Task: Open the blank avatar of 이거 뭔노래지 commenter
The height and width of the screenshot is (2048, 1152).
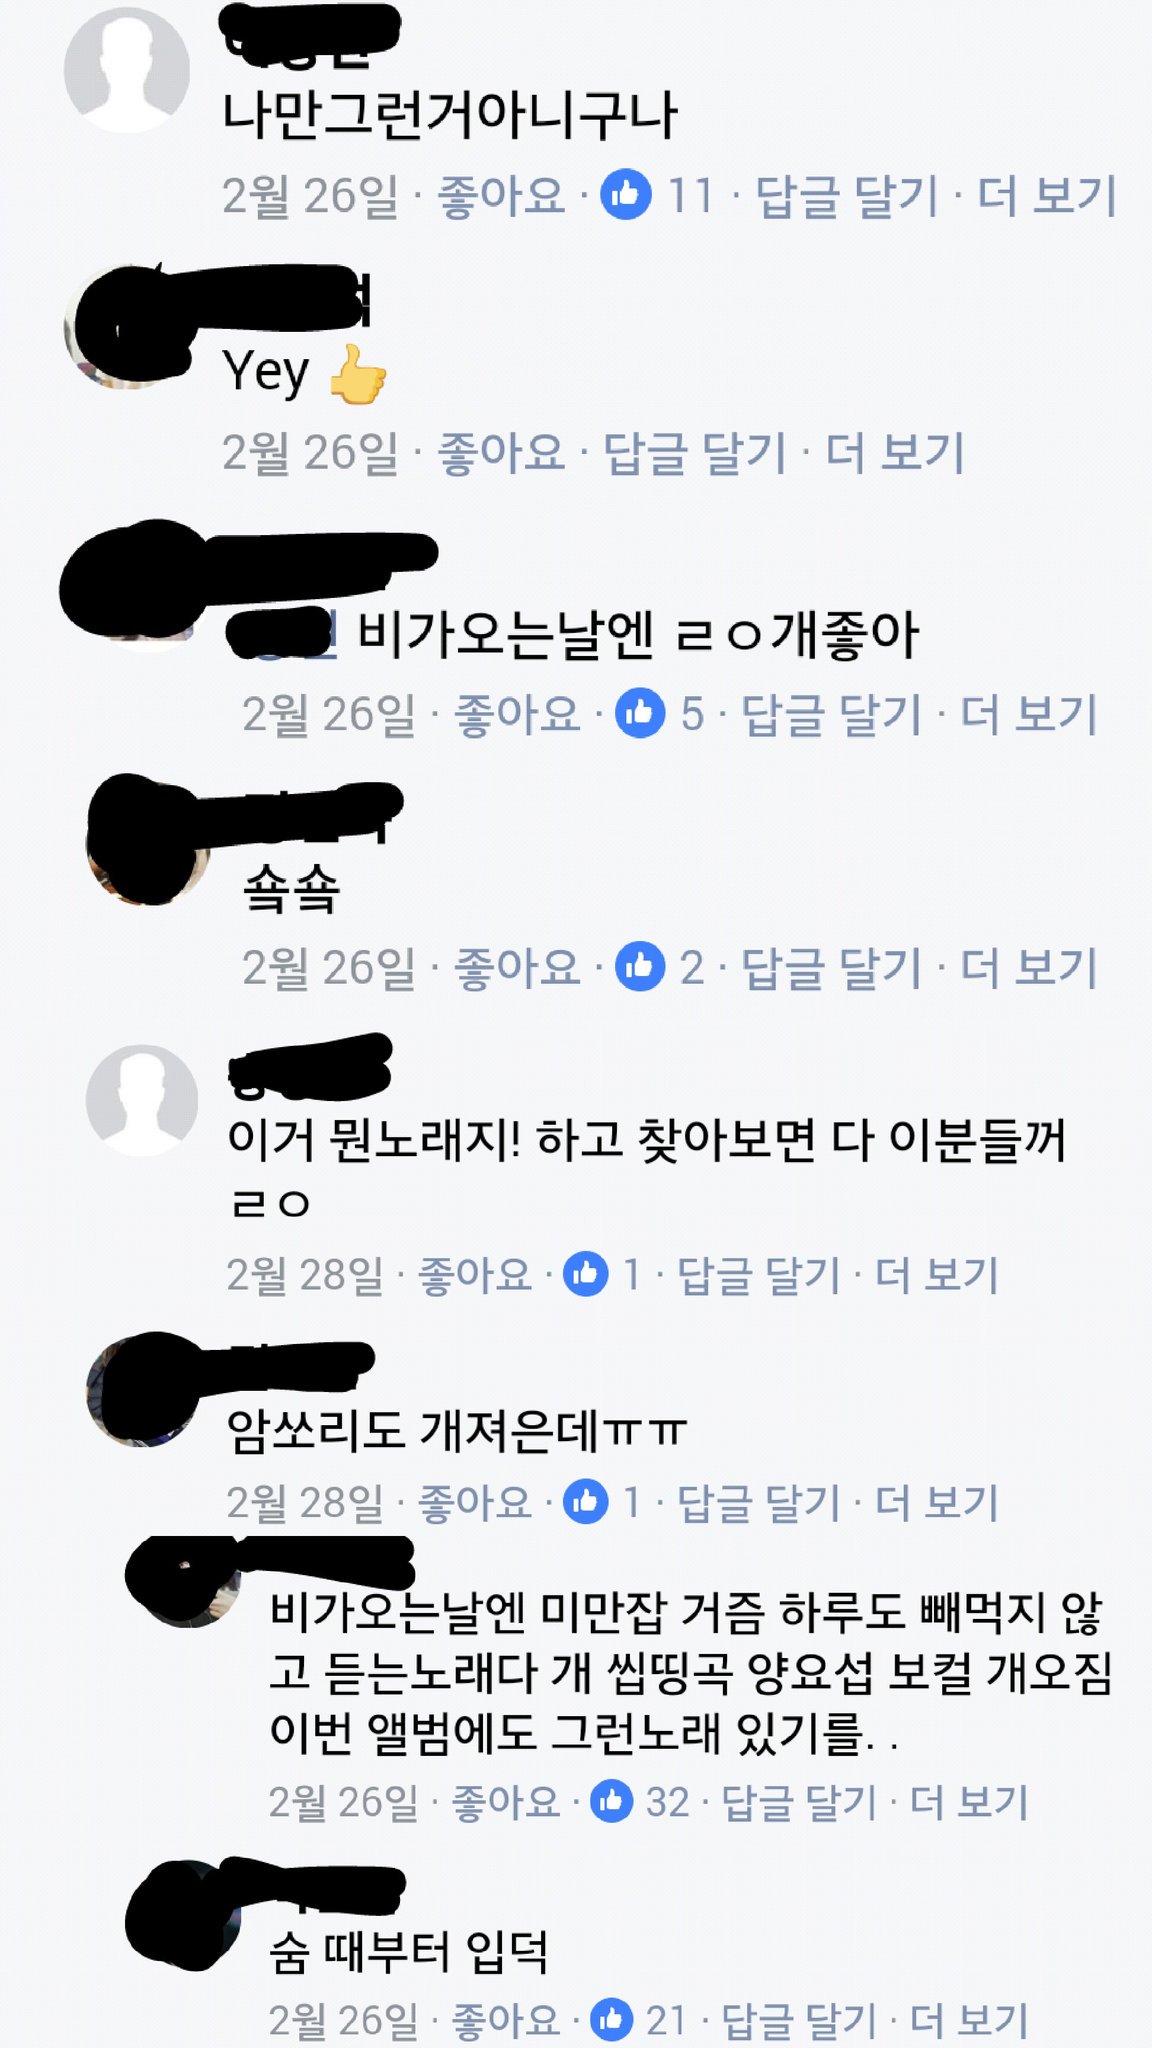Action: 142,1100
